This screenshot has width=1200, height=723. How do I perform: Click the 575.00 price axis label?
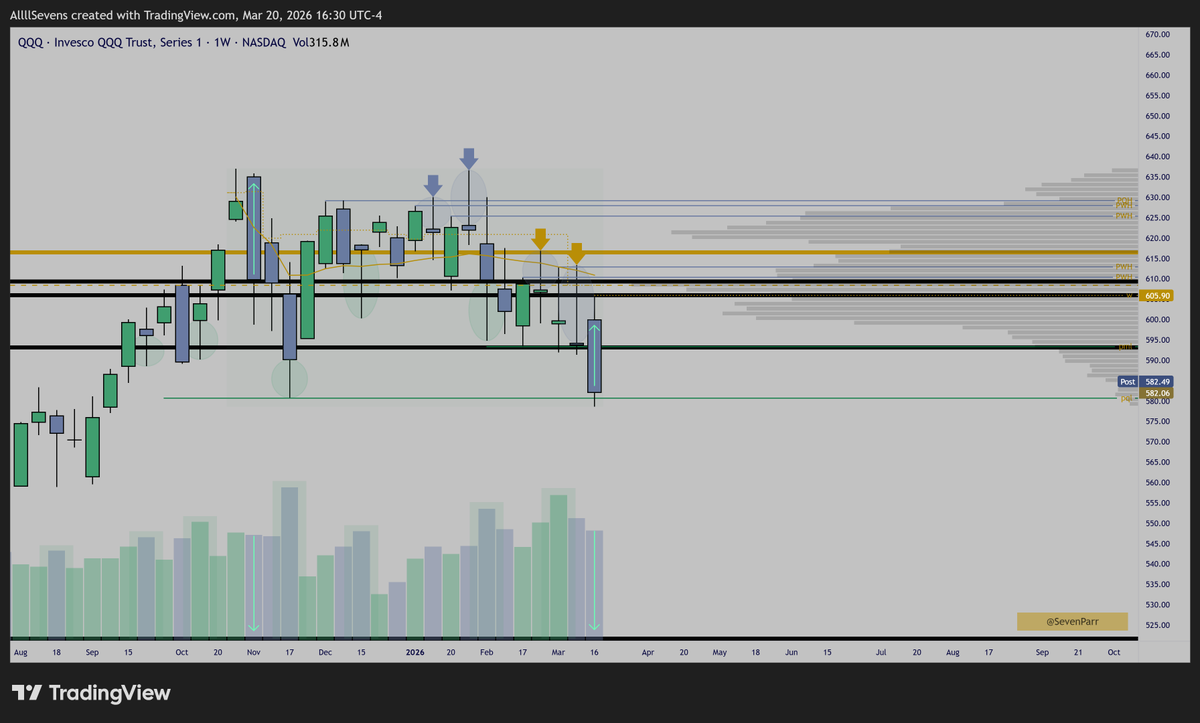tap(1158, 422)
